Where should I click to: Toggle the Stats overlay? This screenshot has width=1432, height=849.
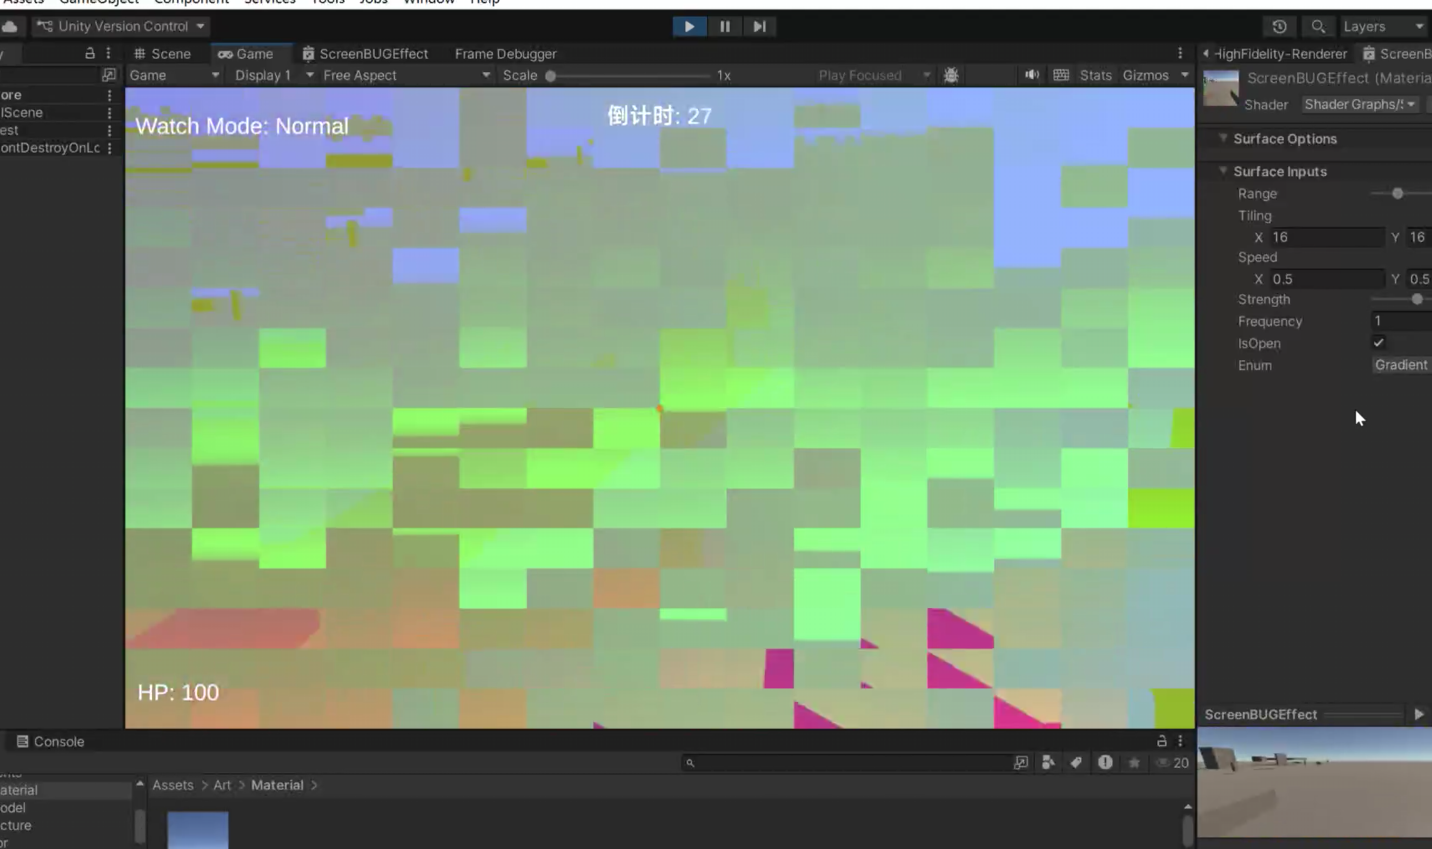[x=1095, y=75]
